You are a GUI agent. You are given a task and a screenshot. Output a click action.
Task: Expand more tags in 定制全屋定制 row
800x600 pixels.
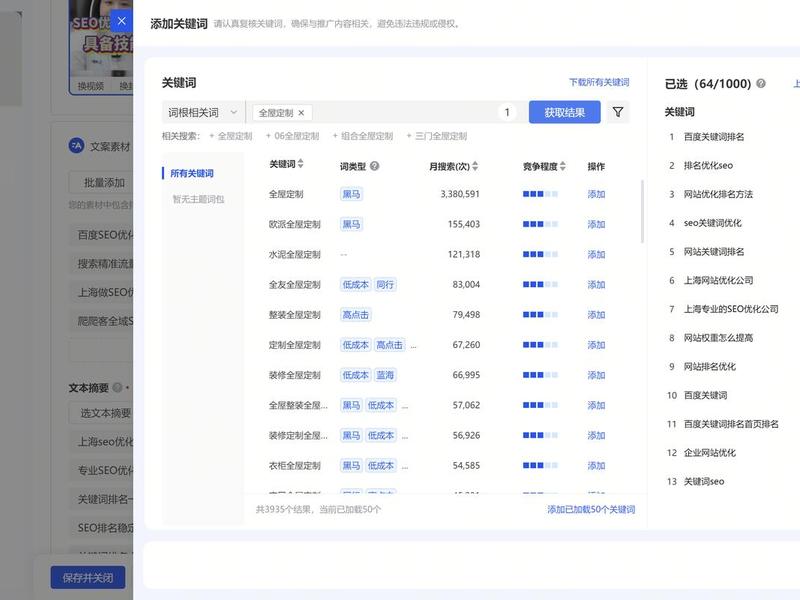click(413, 345)
